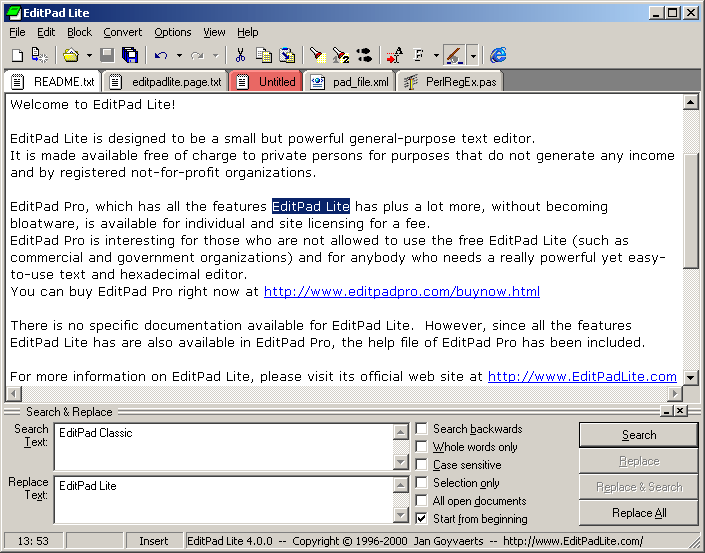This screenshot has width=705, height=553.
Task: Open the File menu
Action: [x=17, y=32]
